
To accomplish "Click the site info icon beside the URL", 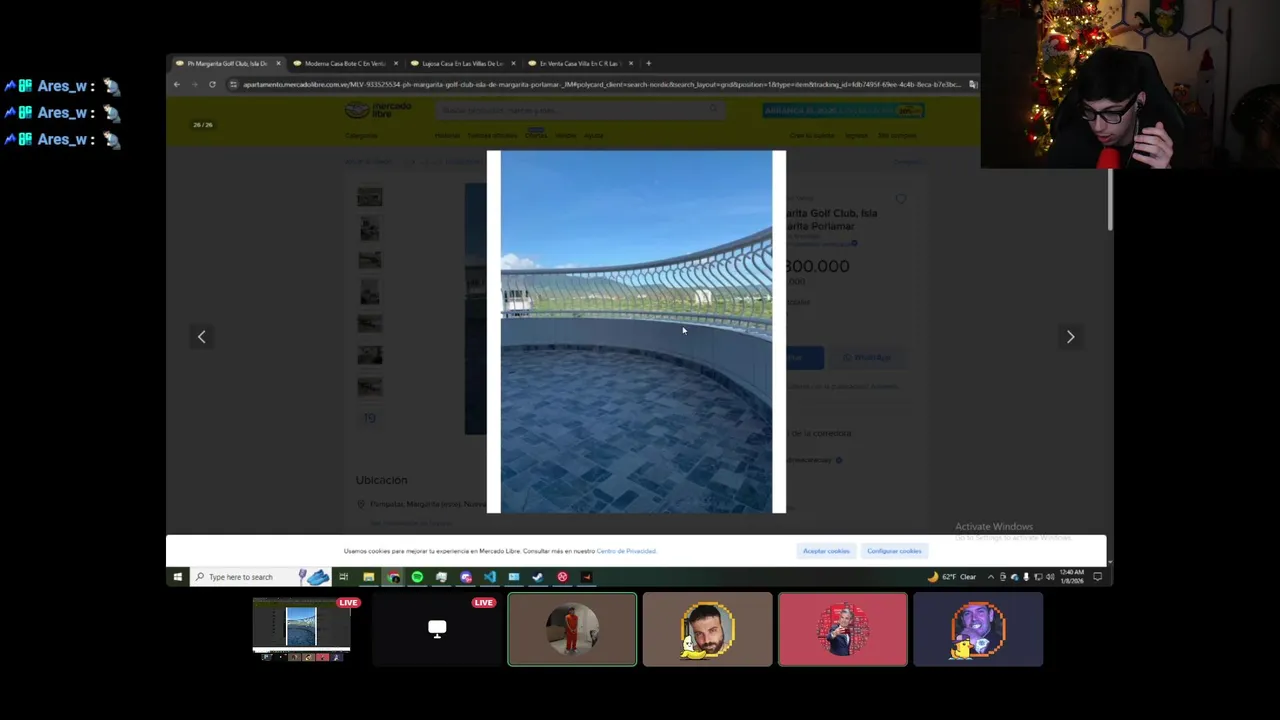I will coord(233,84).
